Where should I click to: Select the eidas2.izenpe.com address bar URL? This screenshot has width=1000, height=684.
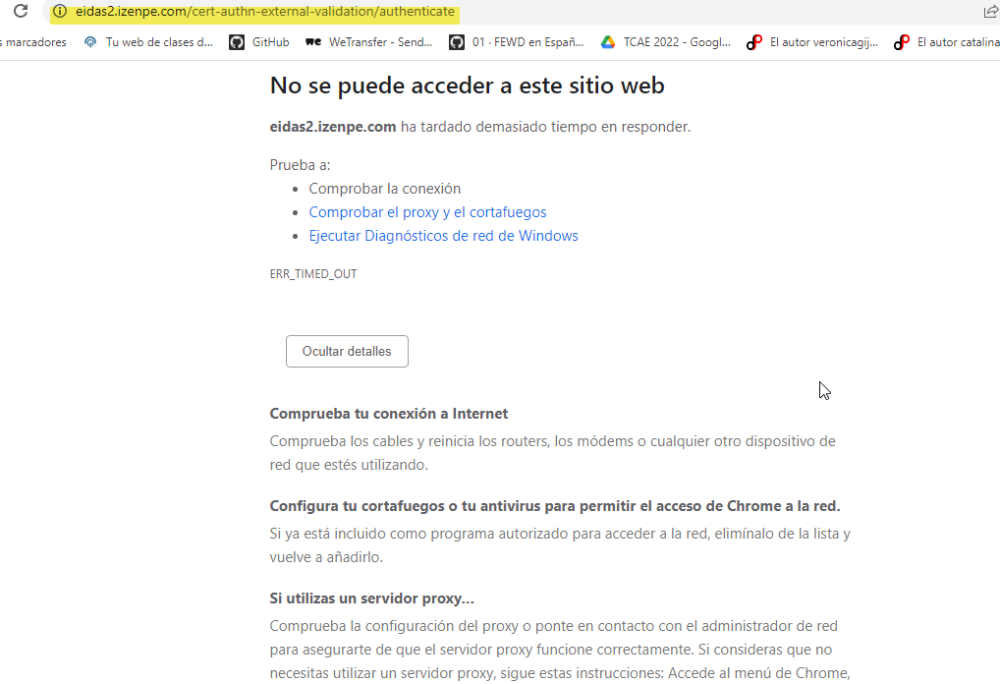point(265,11)
